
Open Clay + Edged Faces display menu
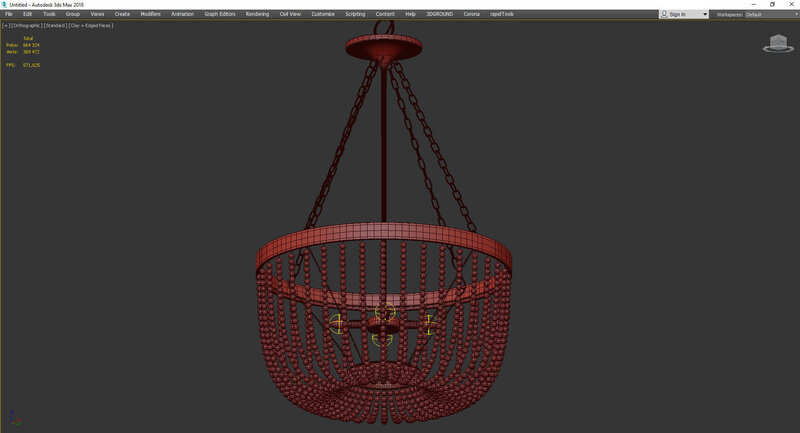coord(91,25)
